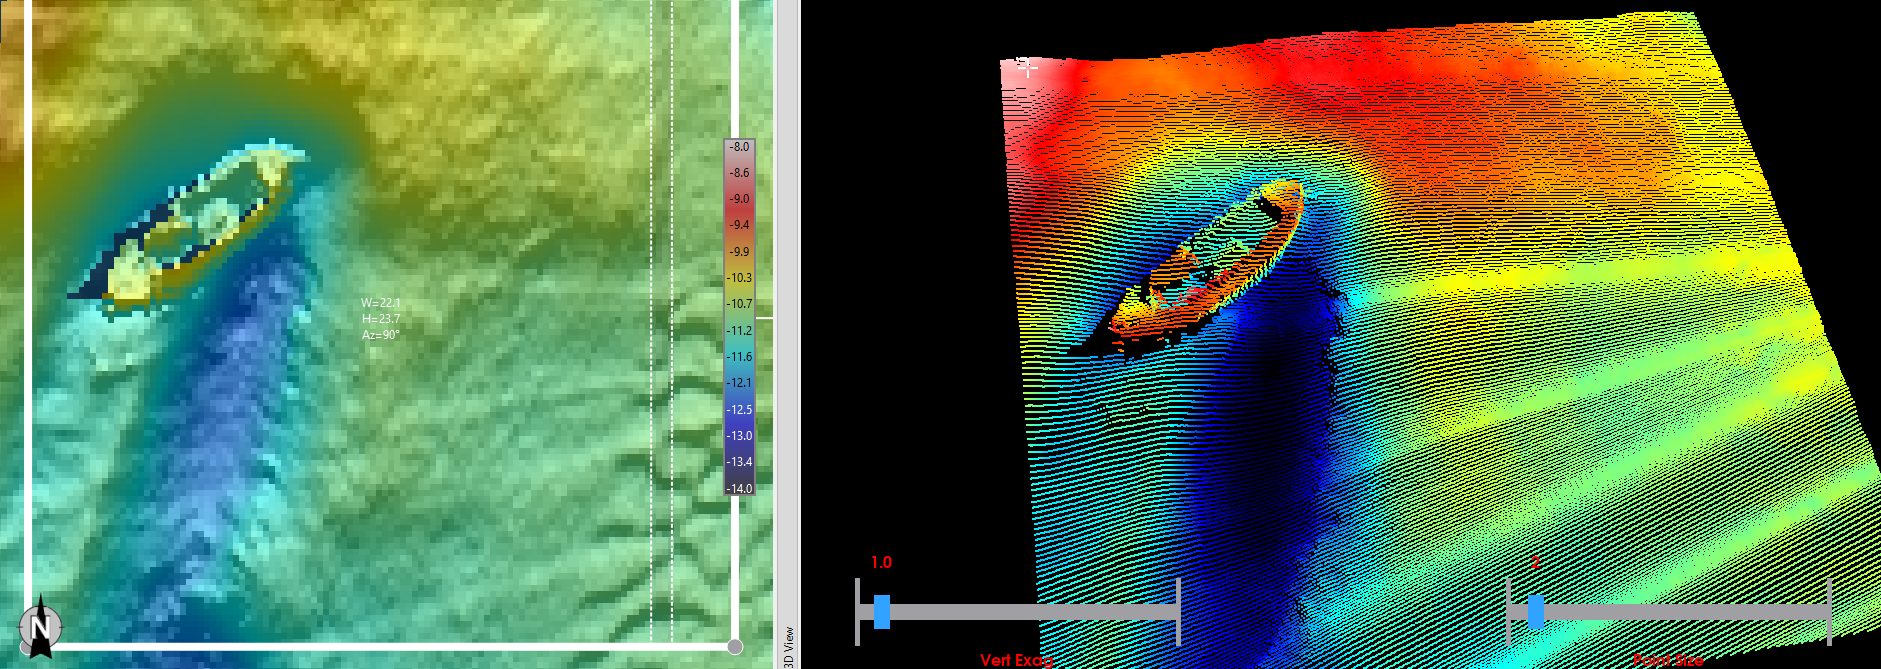This screenshot has width=1881, height=669.
Task: Click the -8.0 value on the depth legend
Action: [739, 147]
